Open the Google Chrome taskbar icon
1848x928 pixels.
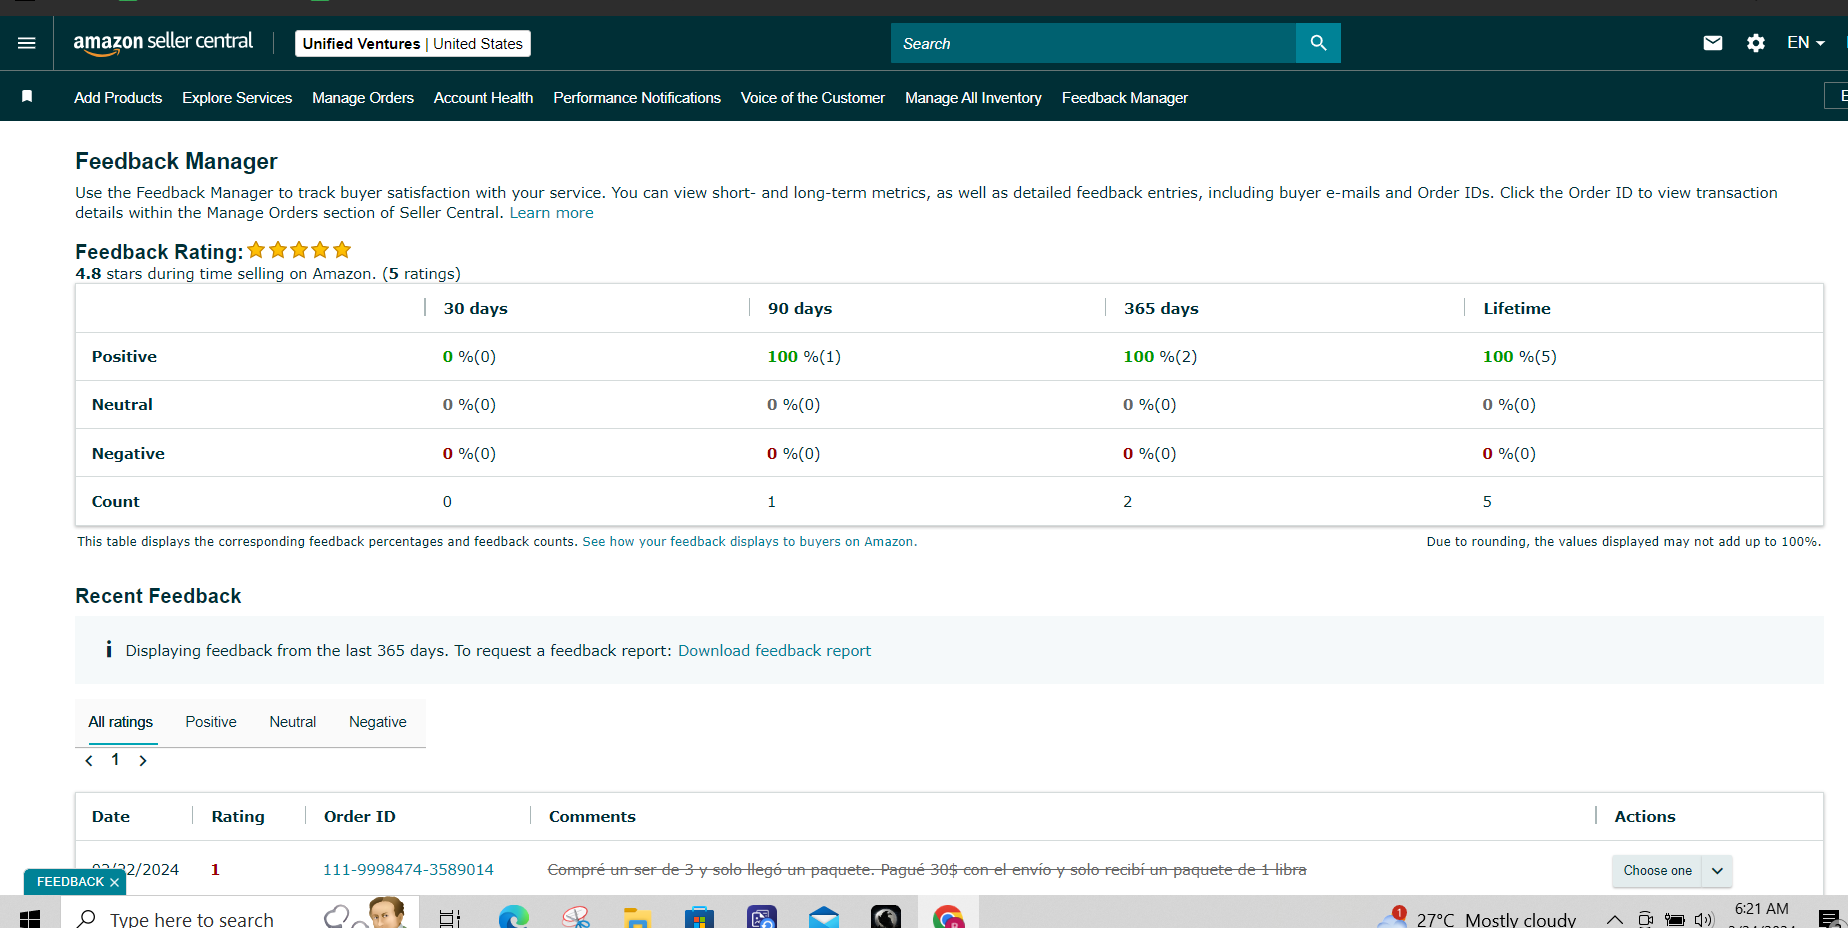pyautogui.click(x=948, y=917)
